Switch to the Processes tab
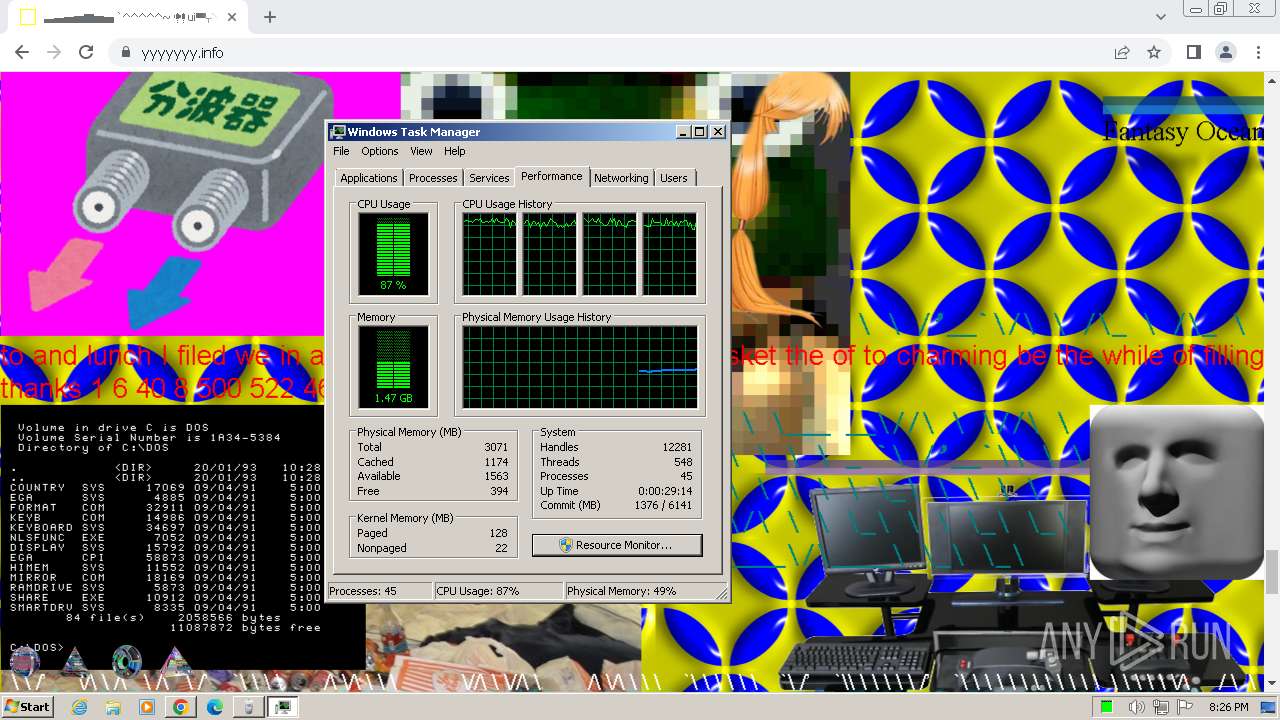 click(x=433, y=178)
